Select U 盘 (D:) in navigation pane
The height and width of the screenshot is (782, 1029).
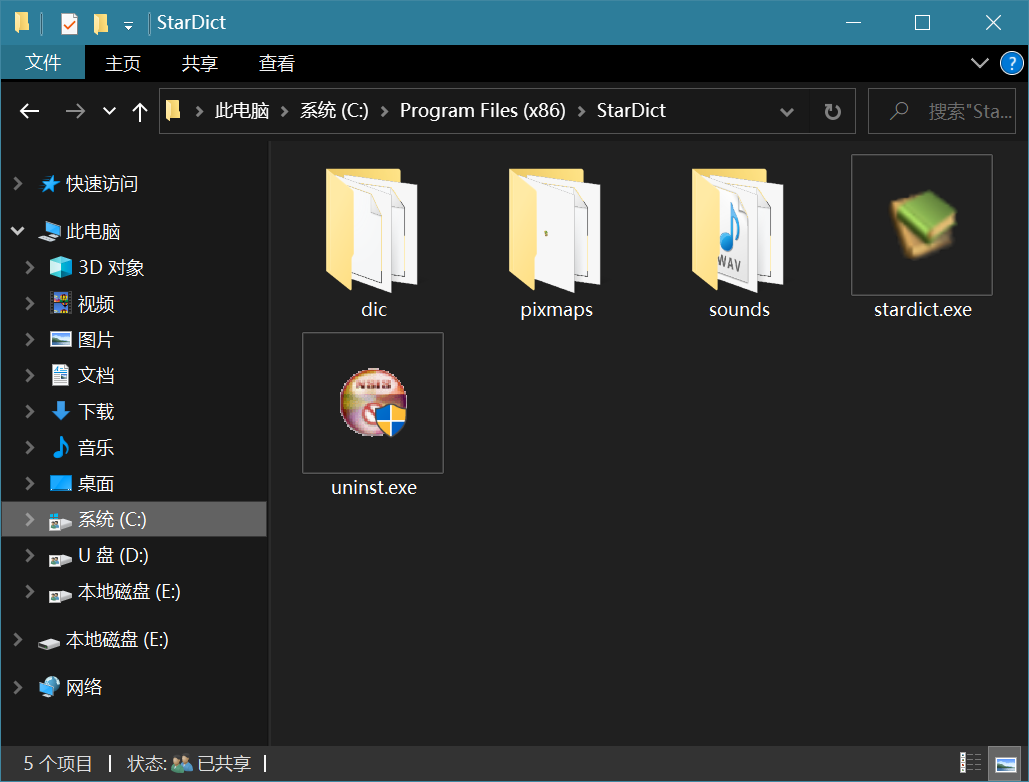pyautogui.click(x=113, y=555)
